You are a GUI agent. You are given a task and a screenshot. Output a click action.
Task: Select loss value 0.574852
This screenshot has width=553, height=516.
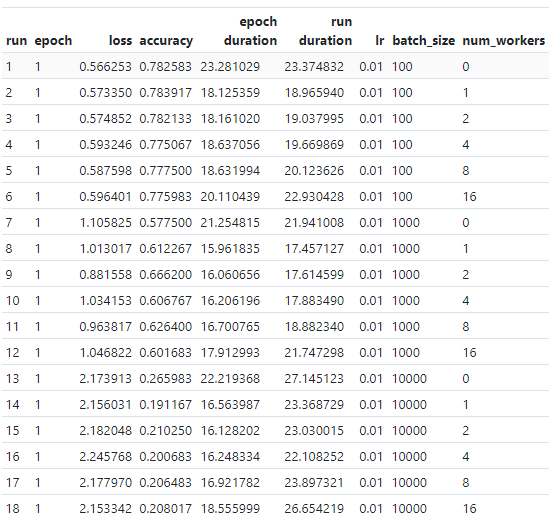click(105, 119)
